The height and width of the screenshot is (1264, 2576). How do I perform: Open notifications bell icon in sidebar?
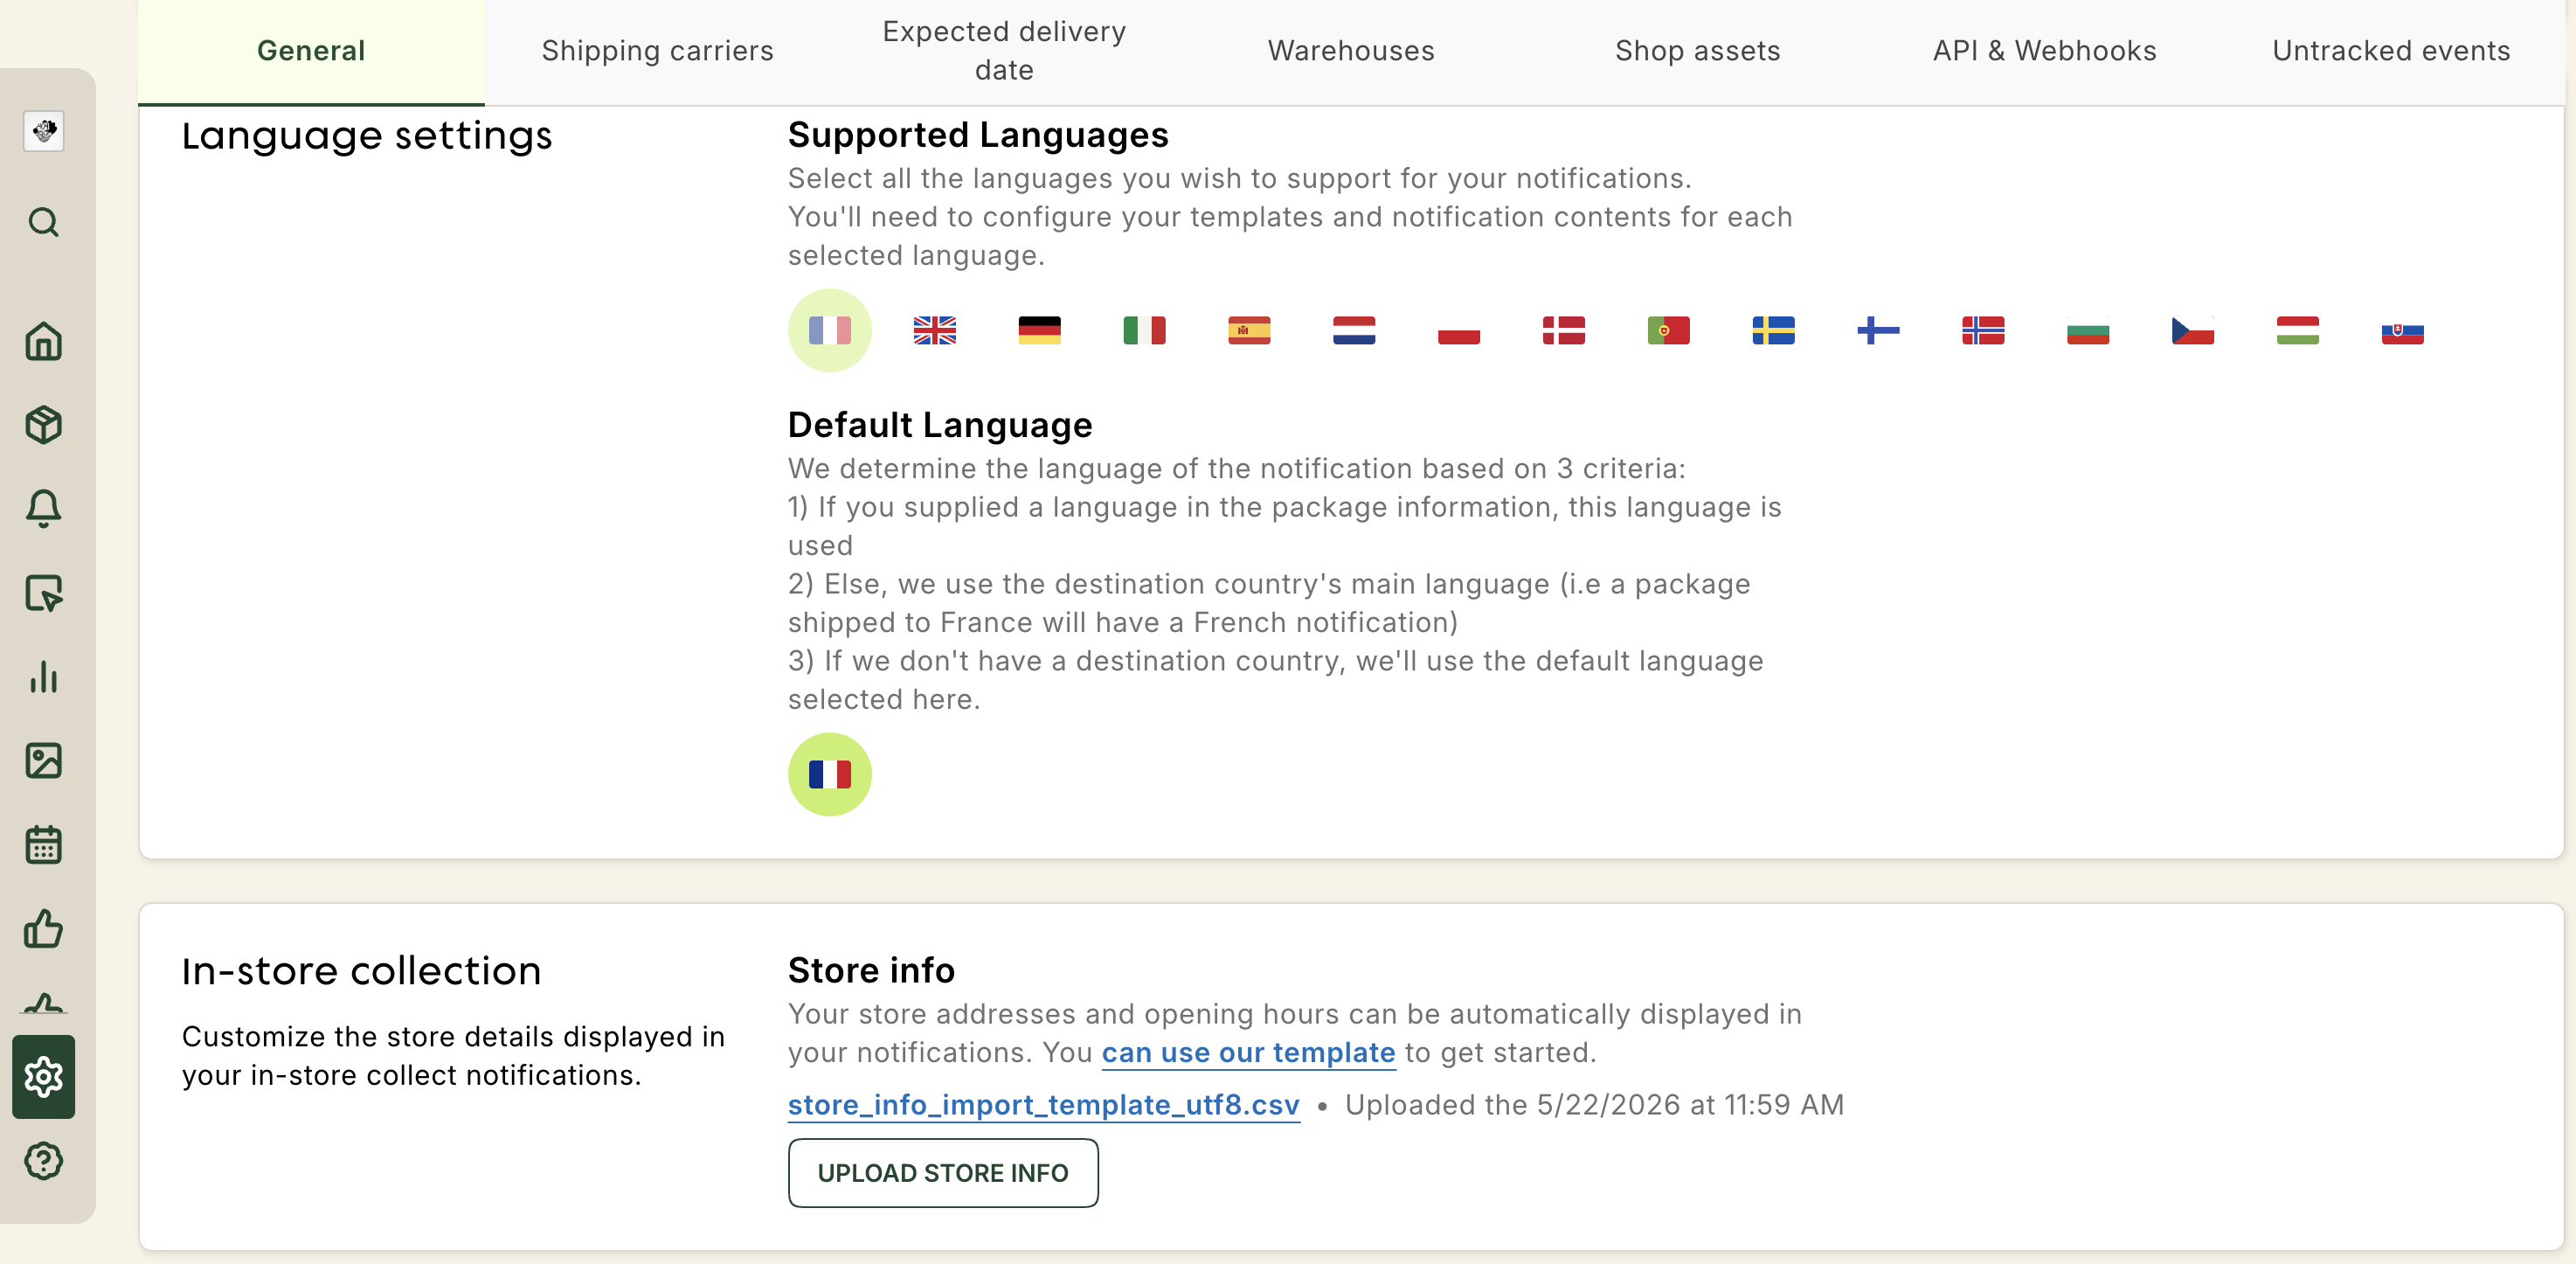(43, 509)
